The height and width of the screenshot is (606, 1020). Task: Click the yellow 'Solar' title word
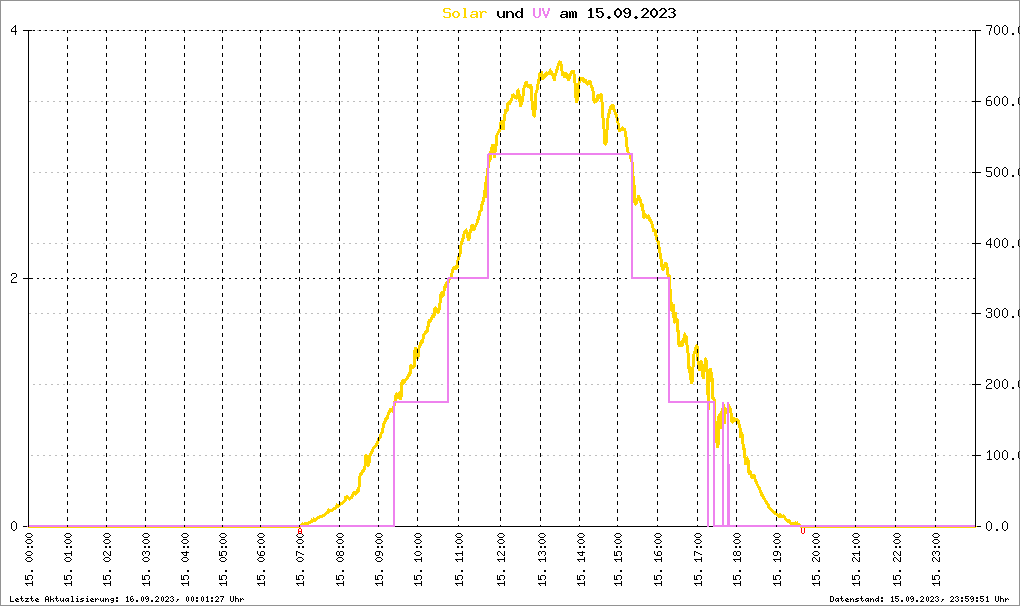[x=464, y=13]
